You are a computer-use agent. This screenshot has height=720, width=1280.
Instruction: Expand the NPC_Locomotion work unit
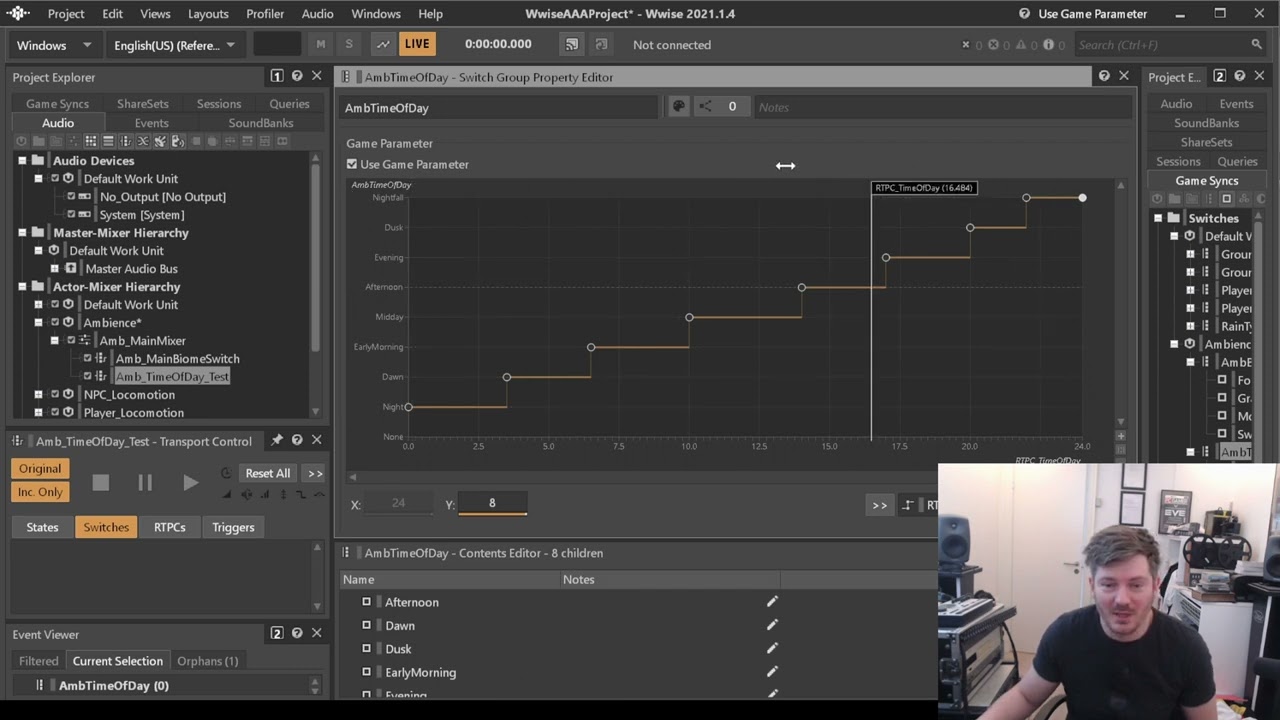point(38,395)
